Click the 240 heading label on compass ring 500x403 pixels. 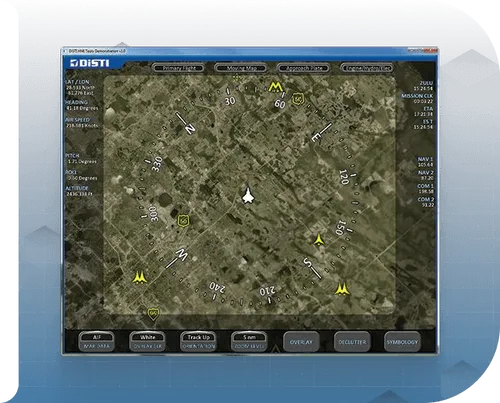(x=217, y=287)
